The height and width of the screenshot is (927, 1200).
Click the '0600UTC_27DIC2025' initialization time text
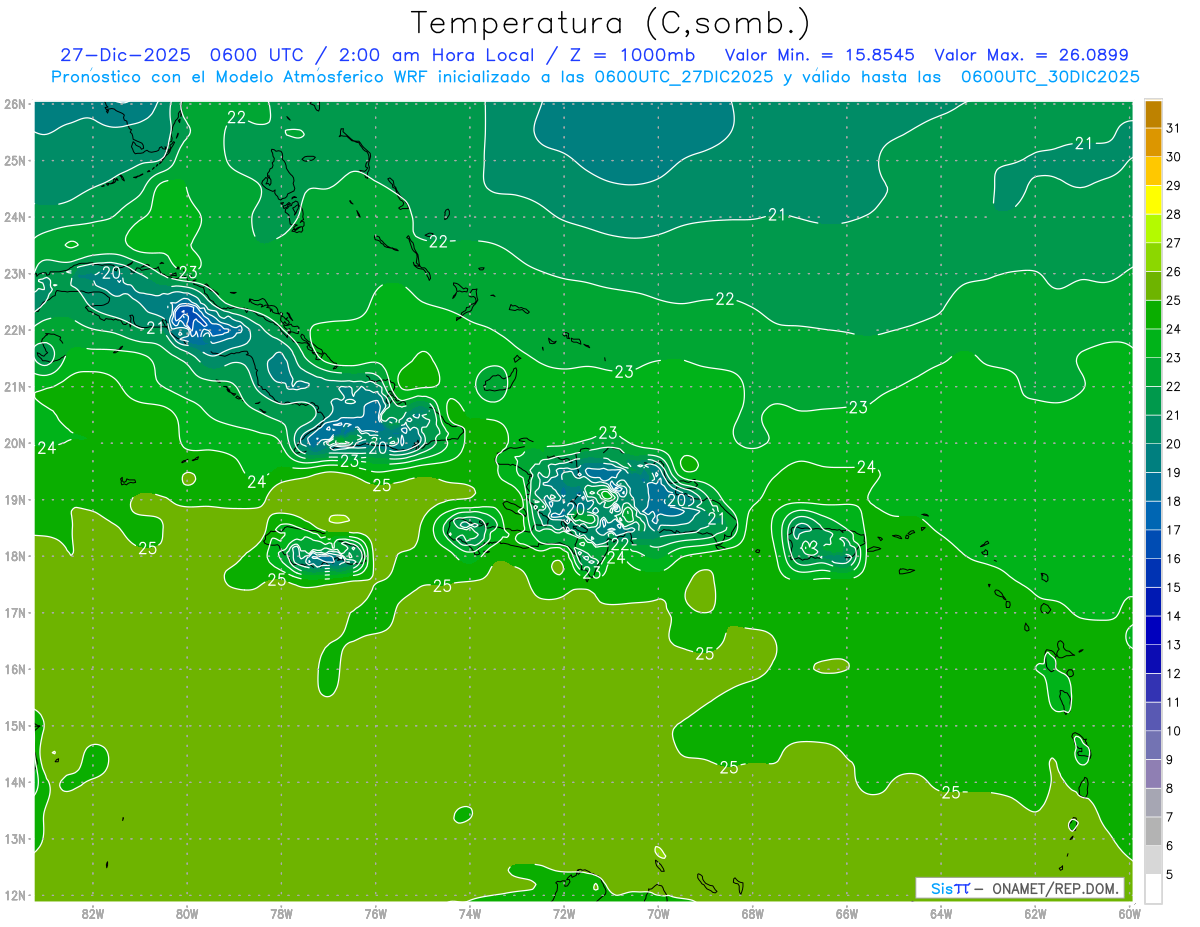684,77
